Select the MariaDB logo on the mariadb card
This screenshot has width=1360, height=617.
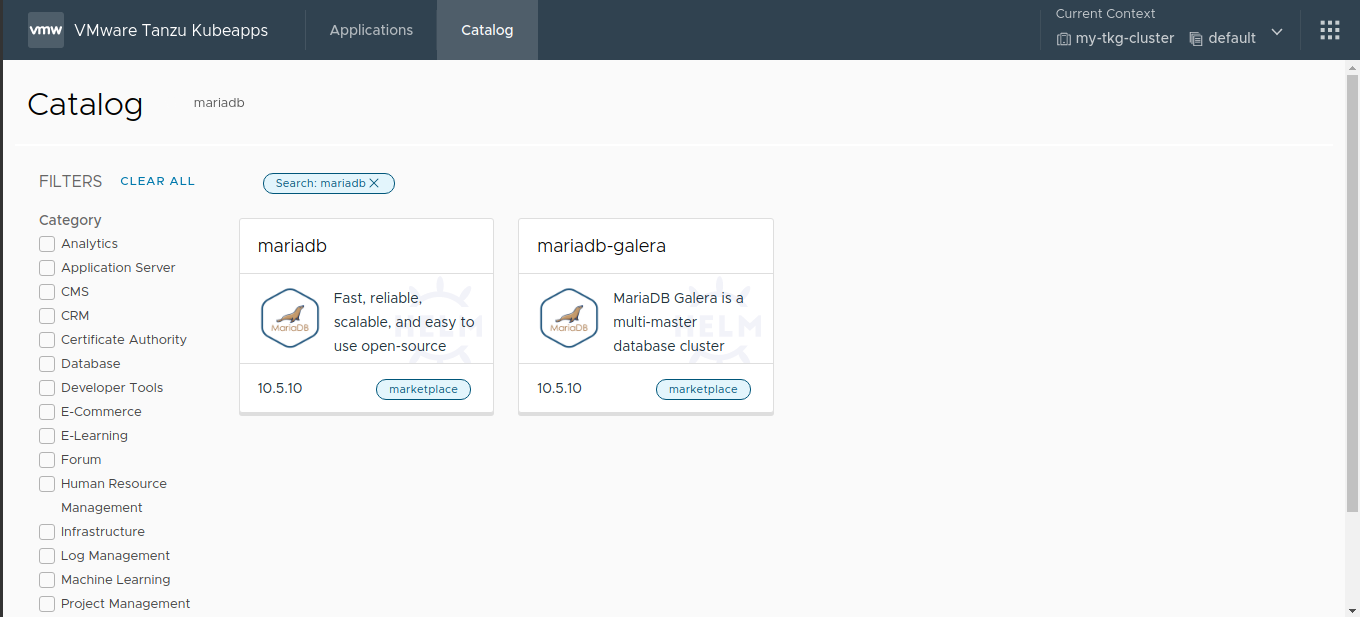coord(290,319)
